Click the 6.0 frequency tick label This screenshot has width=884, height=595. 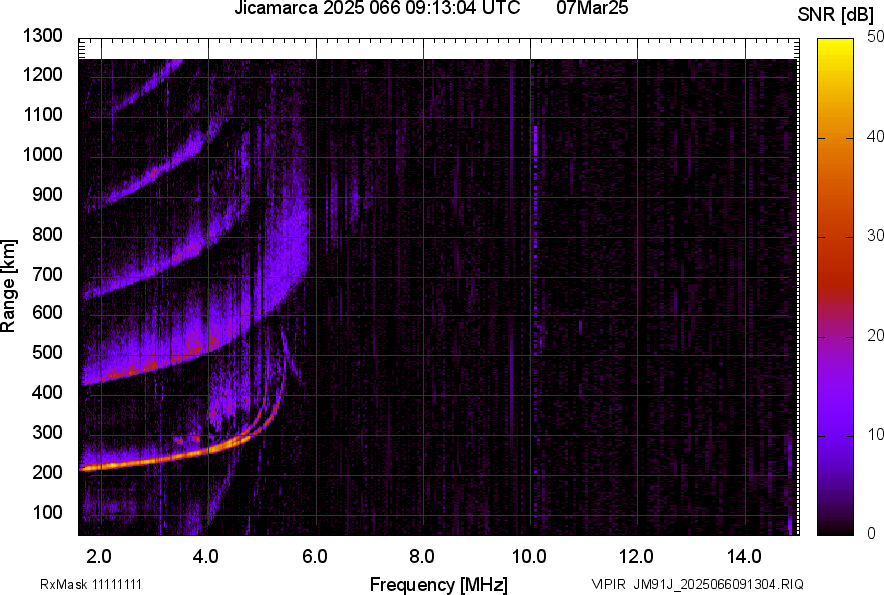[x=314, y=556]
